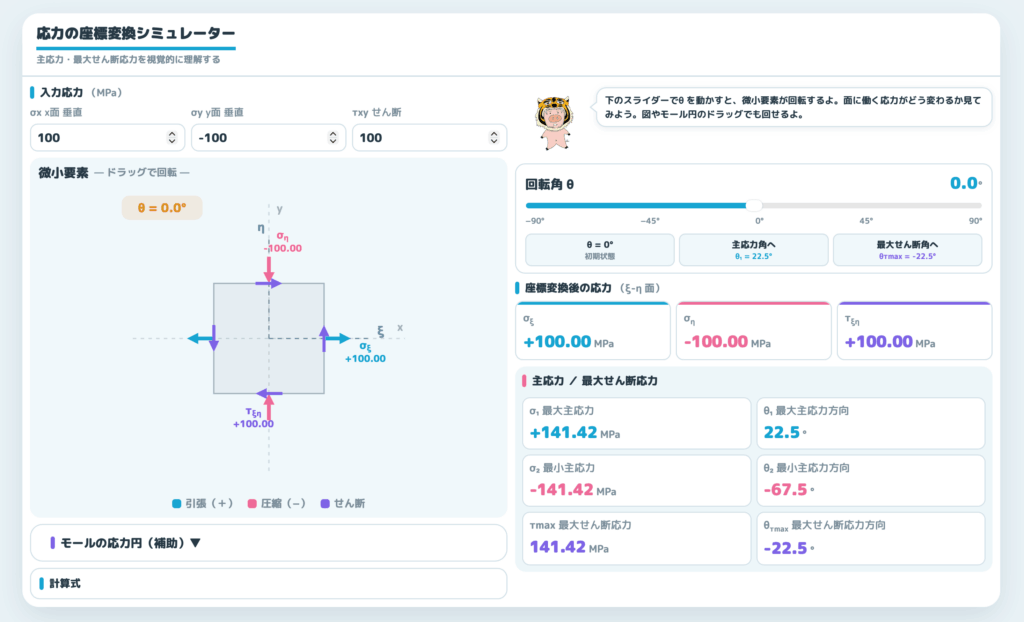Screen dimensions: 1024x622
Task: Click the θ slider track near 45°
Action: coord(867,205)
